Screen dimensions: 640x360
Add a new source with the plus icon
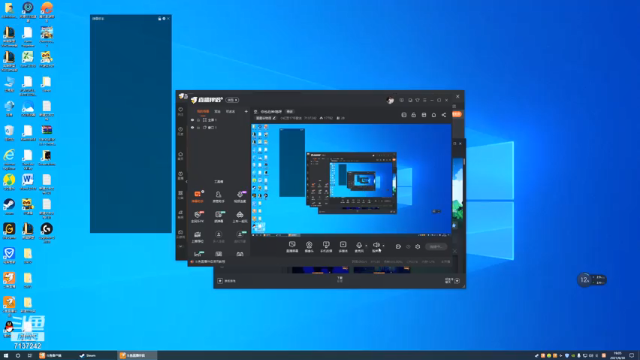pos(246,111)
